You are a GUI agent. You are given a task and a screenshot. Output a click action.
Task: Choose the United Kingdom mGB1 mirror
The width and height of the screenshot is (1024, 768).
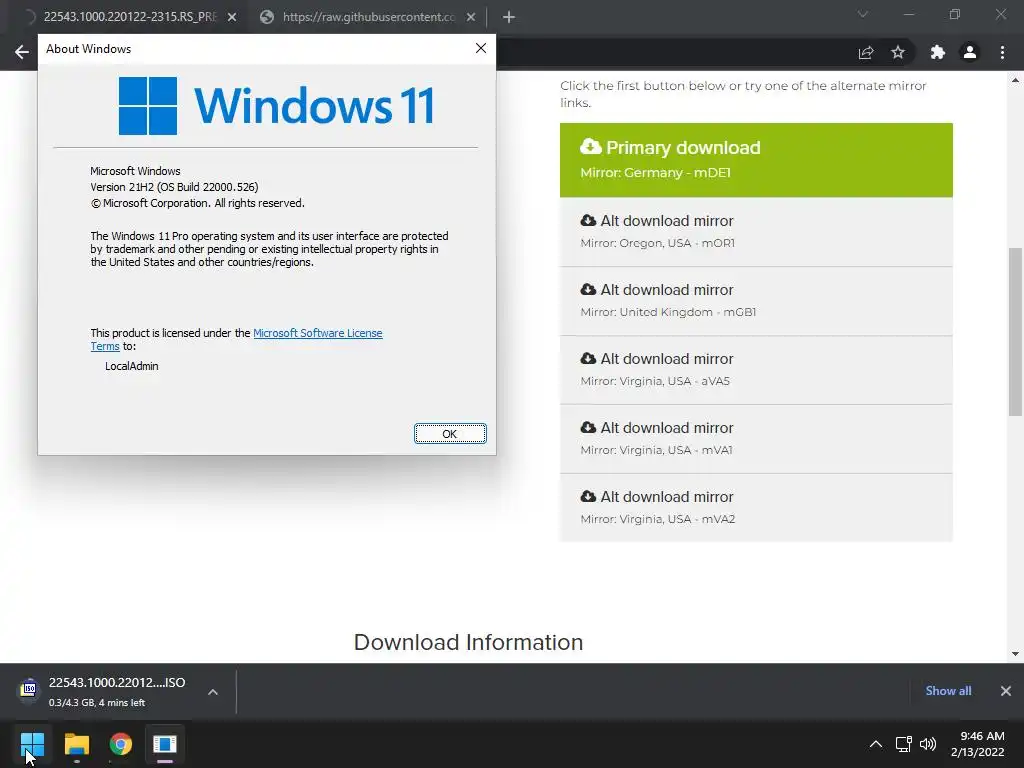756,301
